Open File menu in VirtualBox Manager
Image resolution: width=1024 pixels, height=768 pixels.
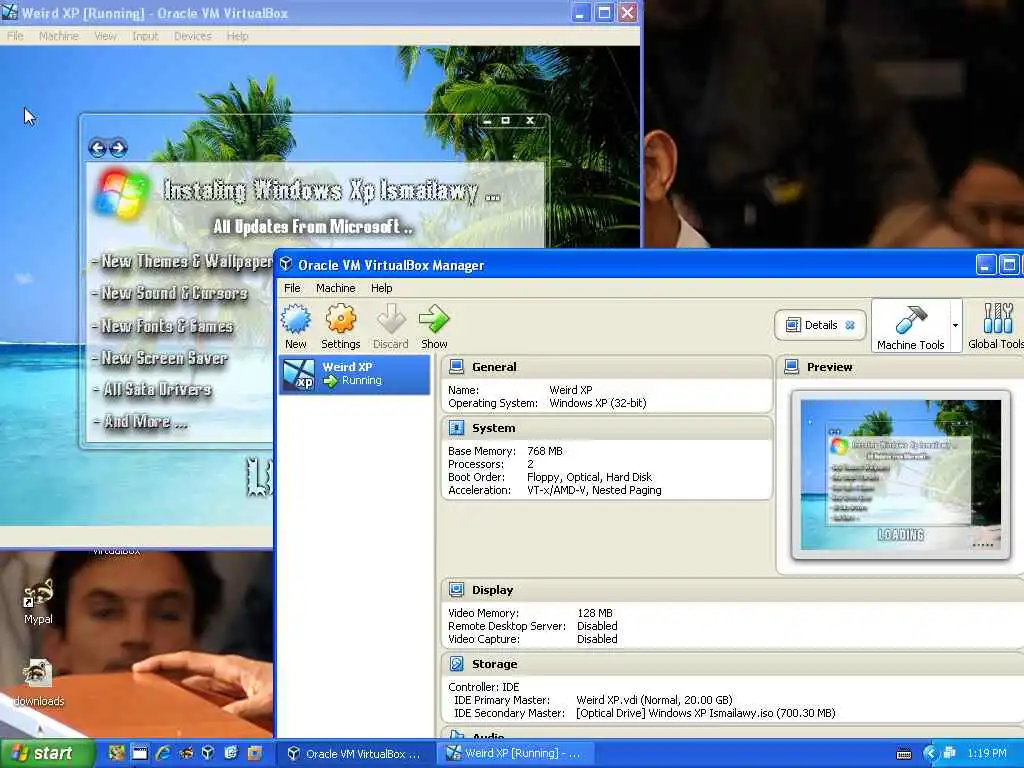(292, 288)
